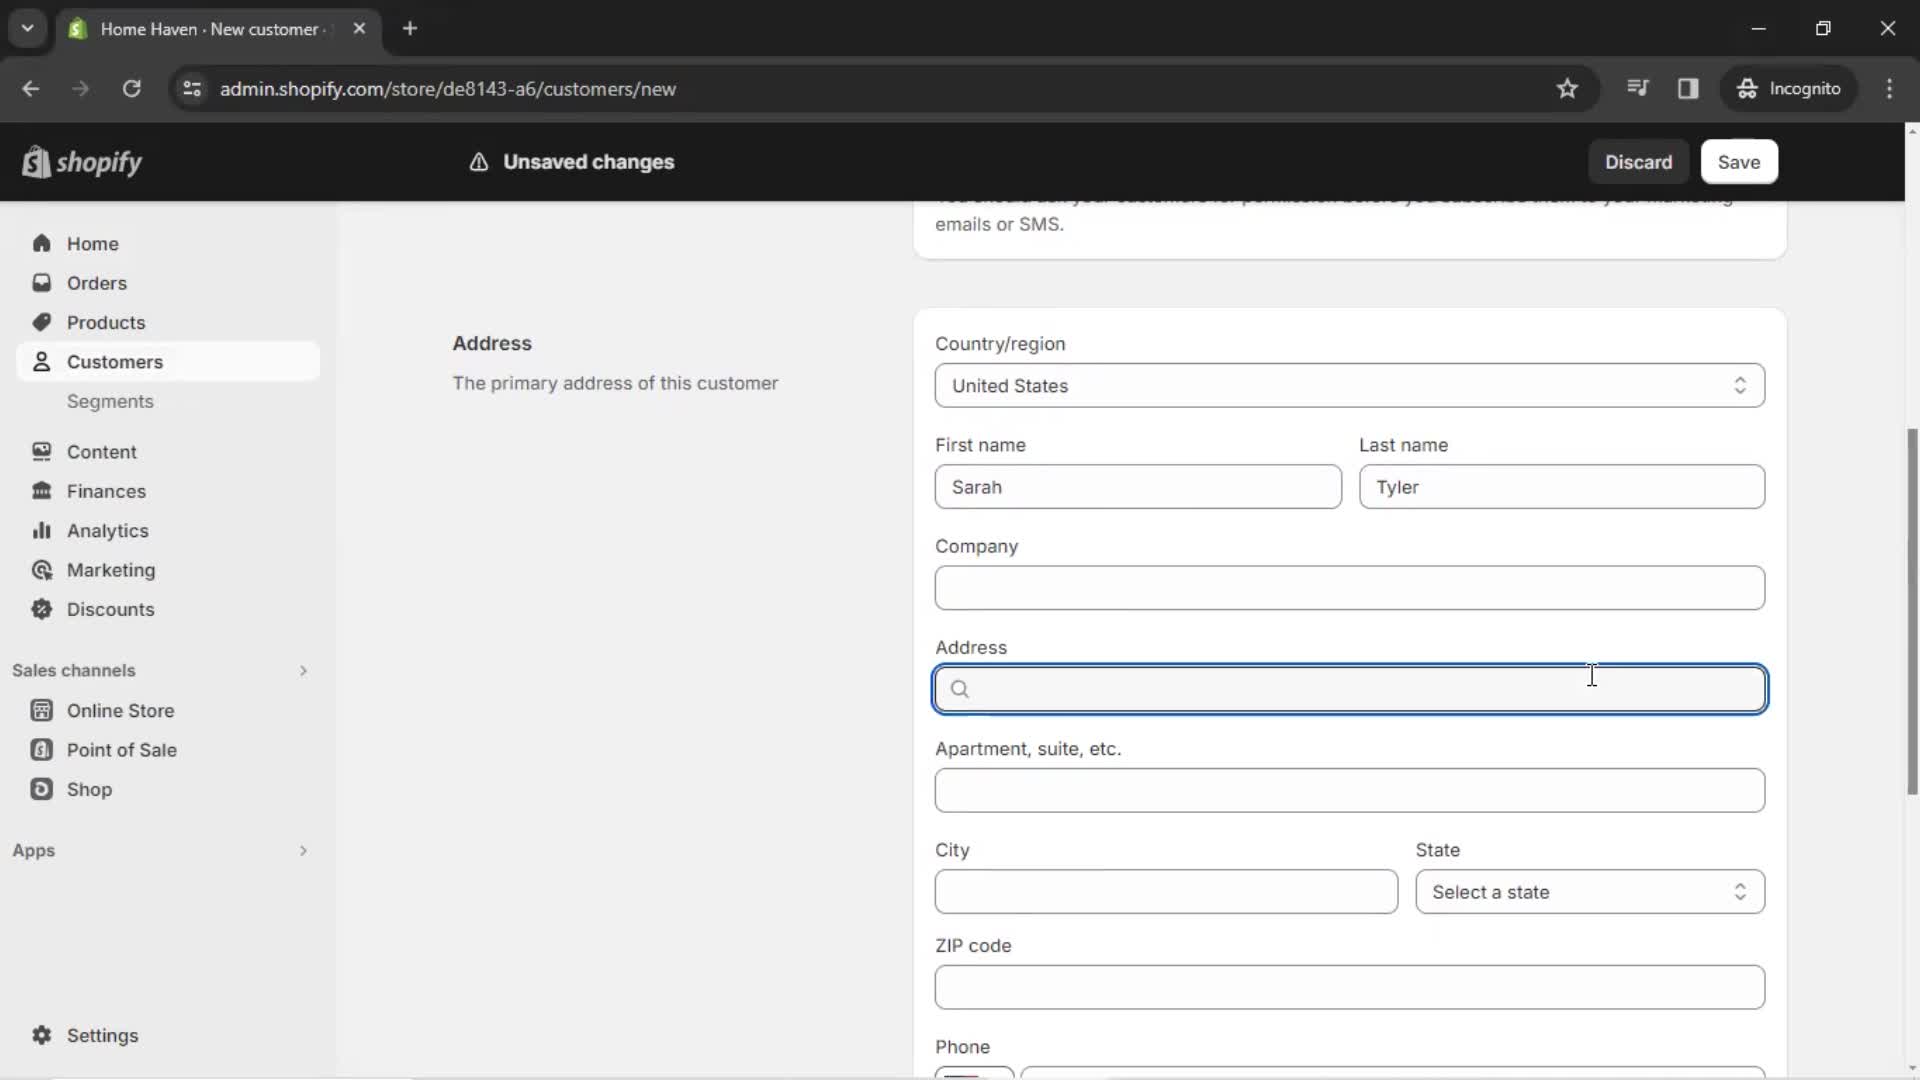Navigate to Products via sidebar icon
This screenshot has width=1920, height=1080.
pos(105,322)
